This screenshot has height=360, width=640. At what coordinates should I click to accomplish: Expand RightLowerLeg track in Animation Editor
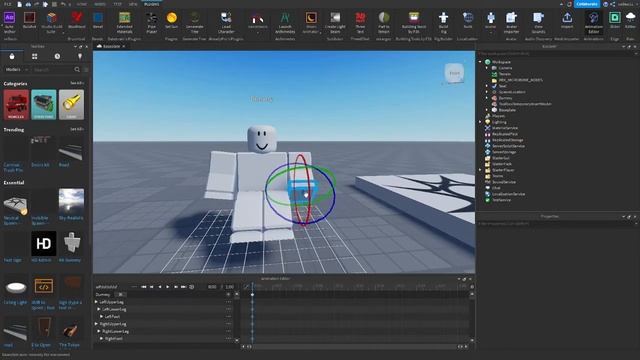coord(99,331)
